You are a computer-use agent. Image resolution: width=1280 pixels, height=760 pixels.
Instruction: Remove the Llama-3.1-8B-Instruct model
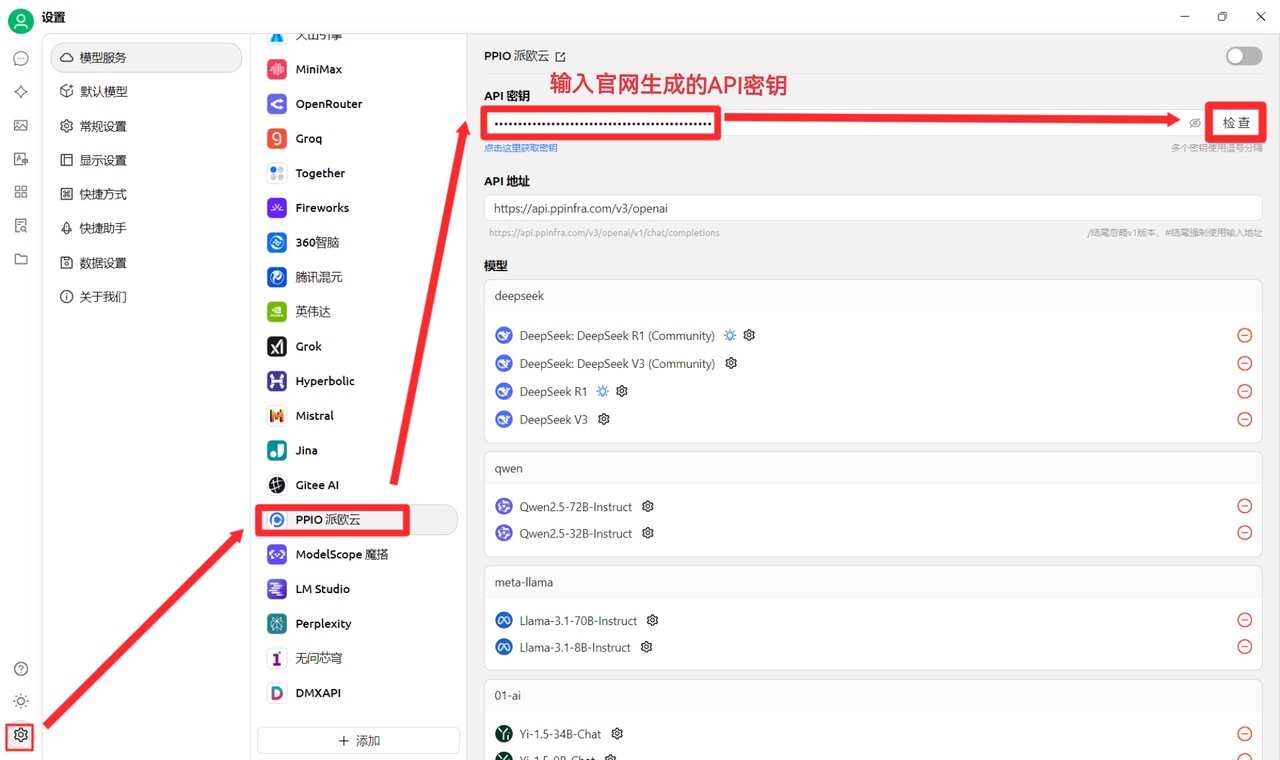[x=1245, y=647]
